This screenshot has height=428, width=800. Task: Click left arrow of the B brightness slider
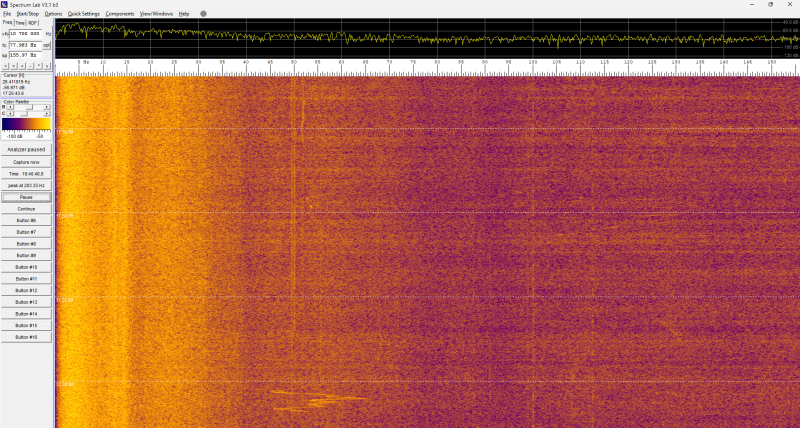pyautogui.click(x=10, y=107)
